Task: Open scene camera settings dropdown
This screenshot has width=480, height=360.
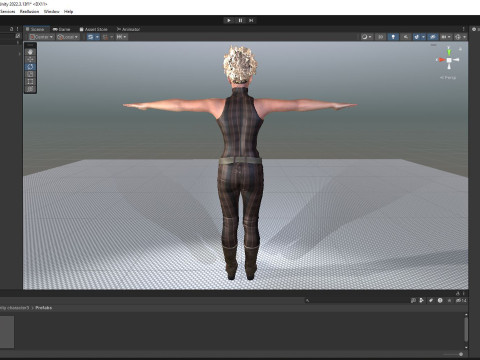Action: click(446, 37)
